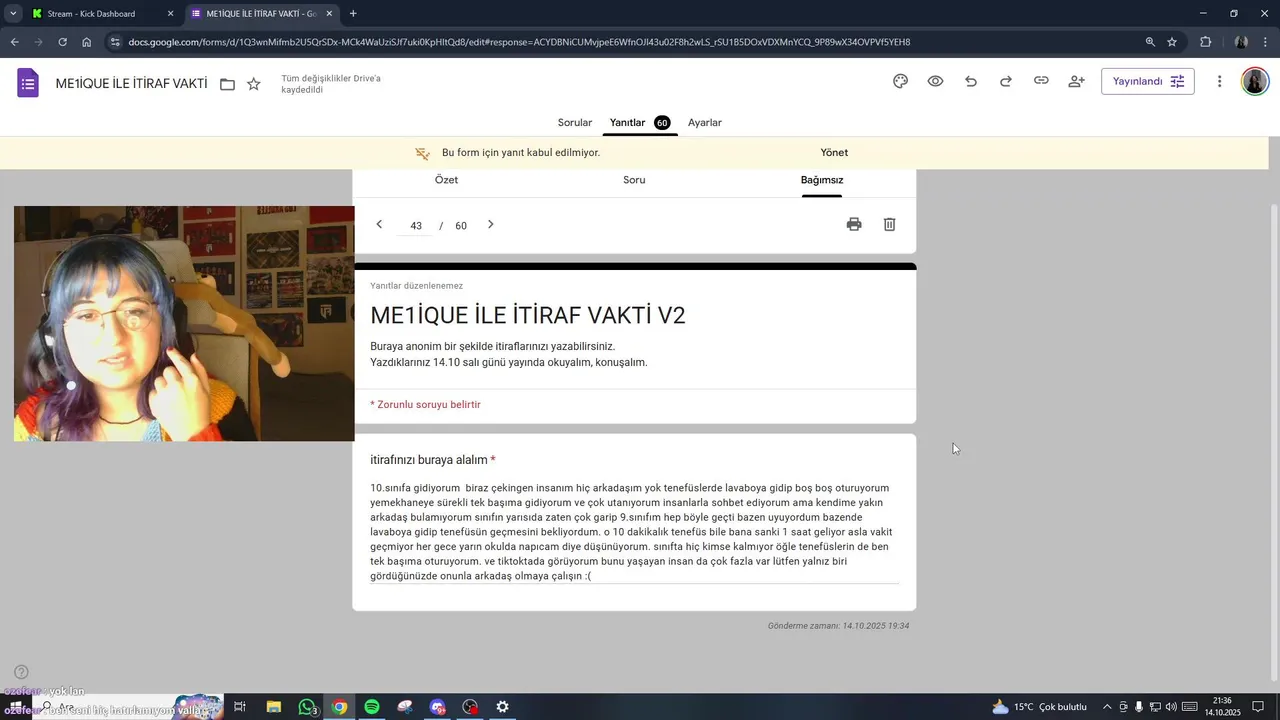
Task: Go to next response
Action: (490, 225)
